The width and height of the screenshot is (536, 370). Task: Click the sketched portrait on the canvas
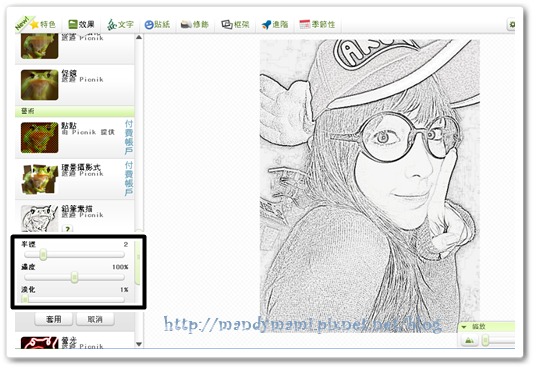point(370,186)
